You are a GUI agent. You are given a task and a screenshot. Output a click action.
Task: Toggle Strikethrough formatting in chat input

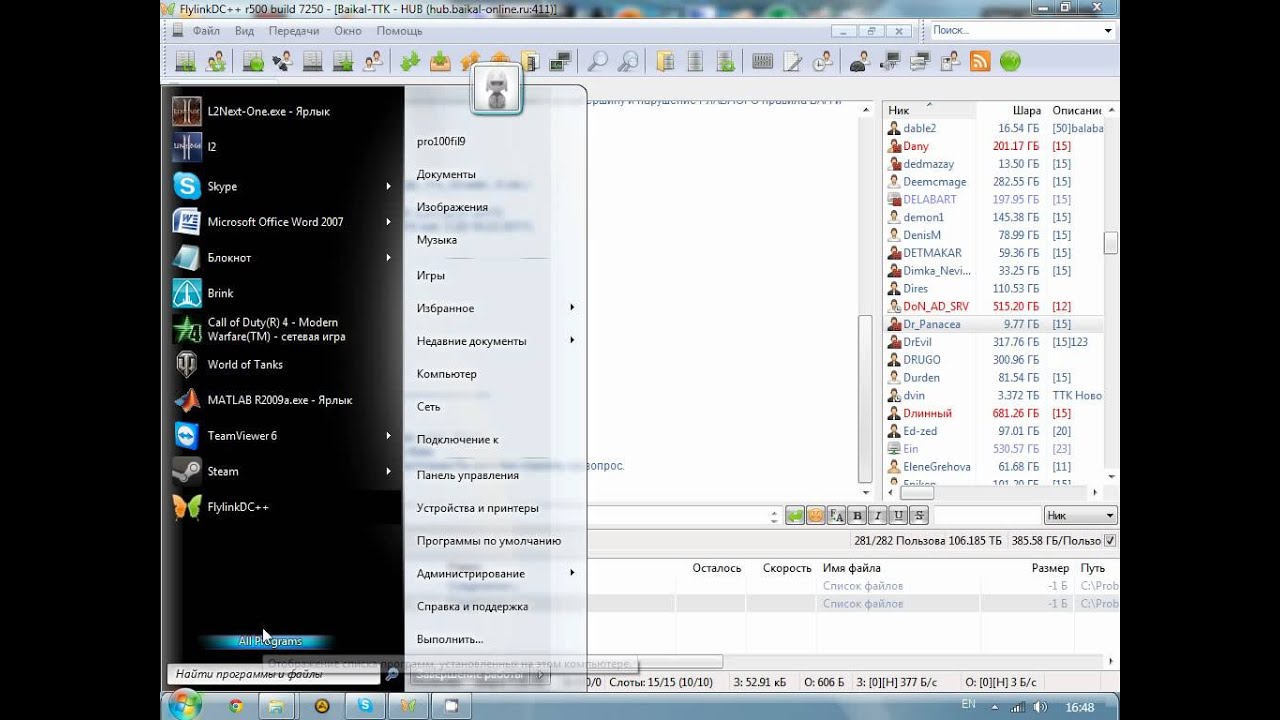point(919,515)
